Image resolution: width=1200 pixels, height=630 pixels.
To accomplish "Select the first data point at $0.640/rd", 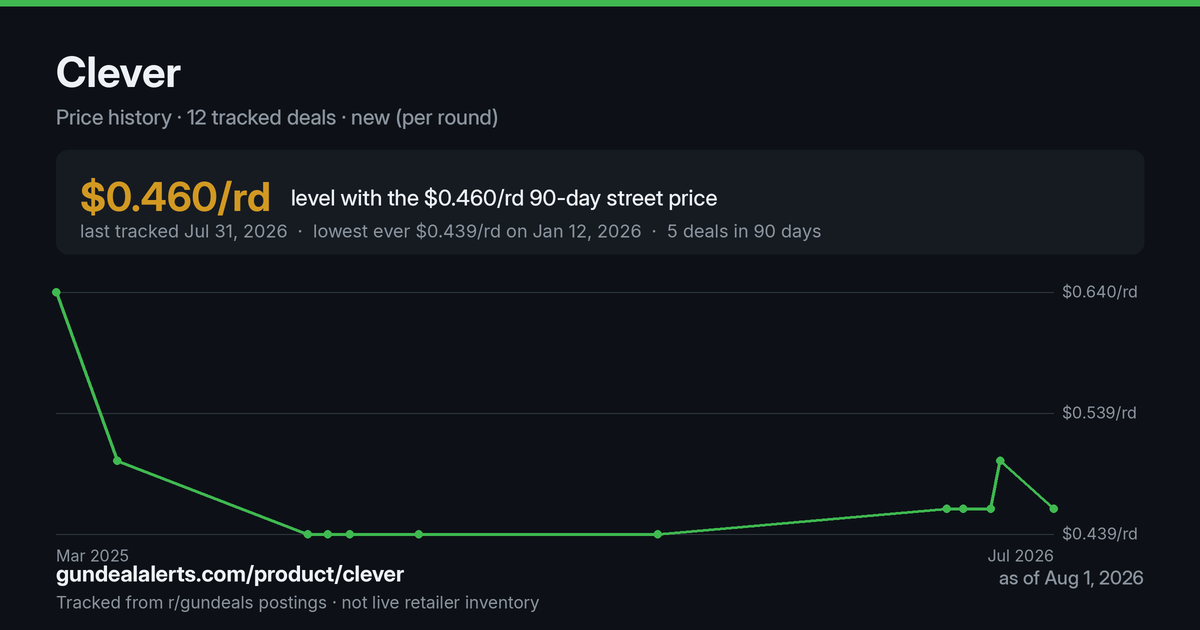I will 57,292.
